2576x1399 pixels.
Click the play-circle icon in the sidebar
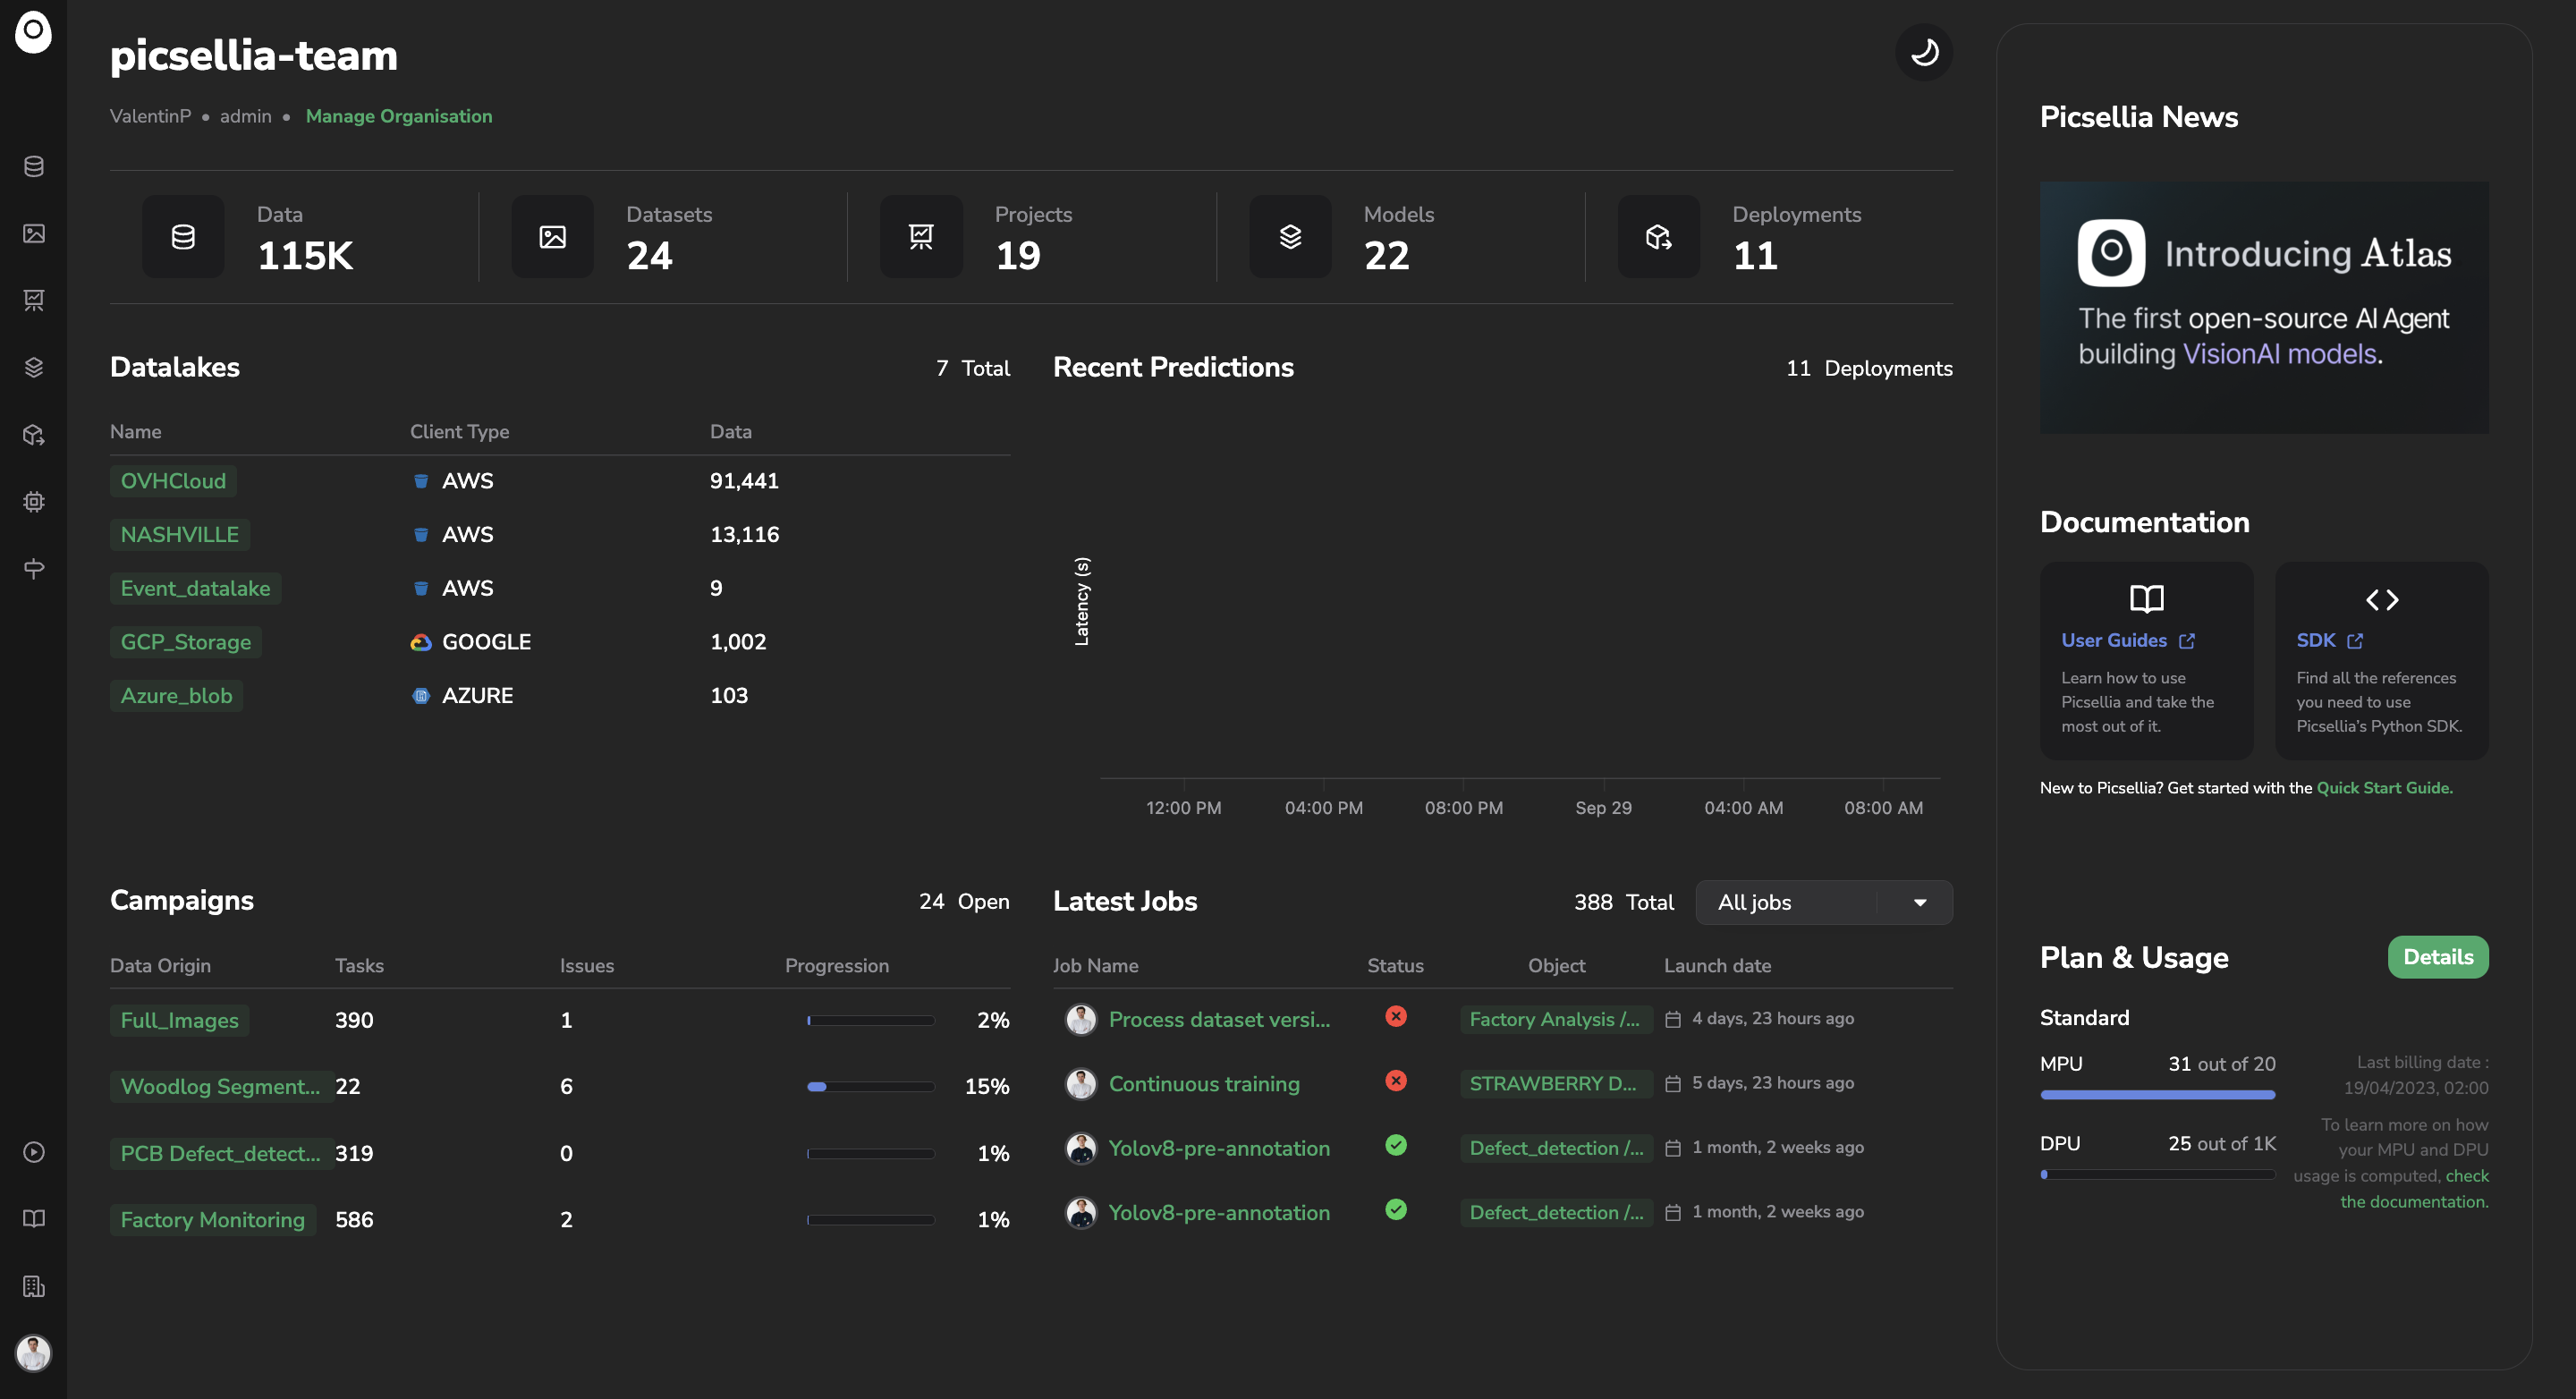pyautogui.click(x=34, y=1152)
